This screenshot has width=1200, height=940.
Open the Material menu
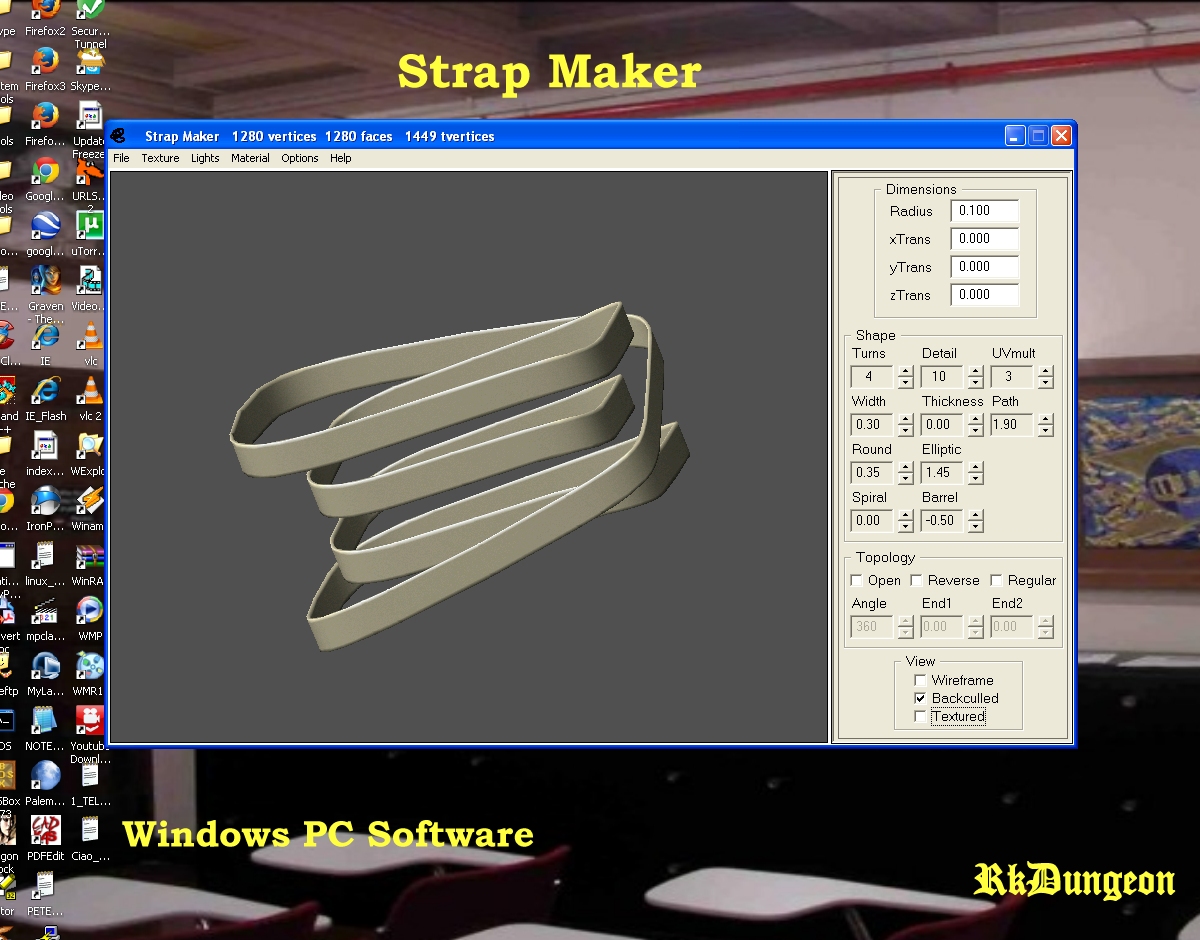[x=250, y=158]
